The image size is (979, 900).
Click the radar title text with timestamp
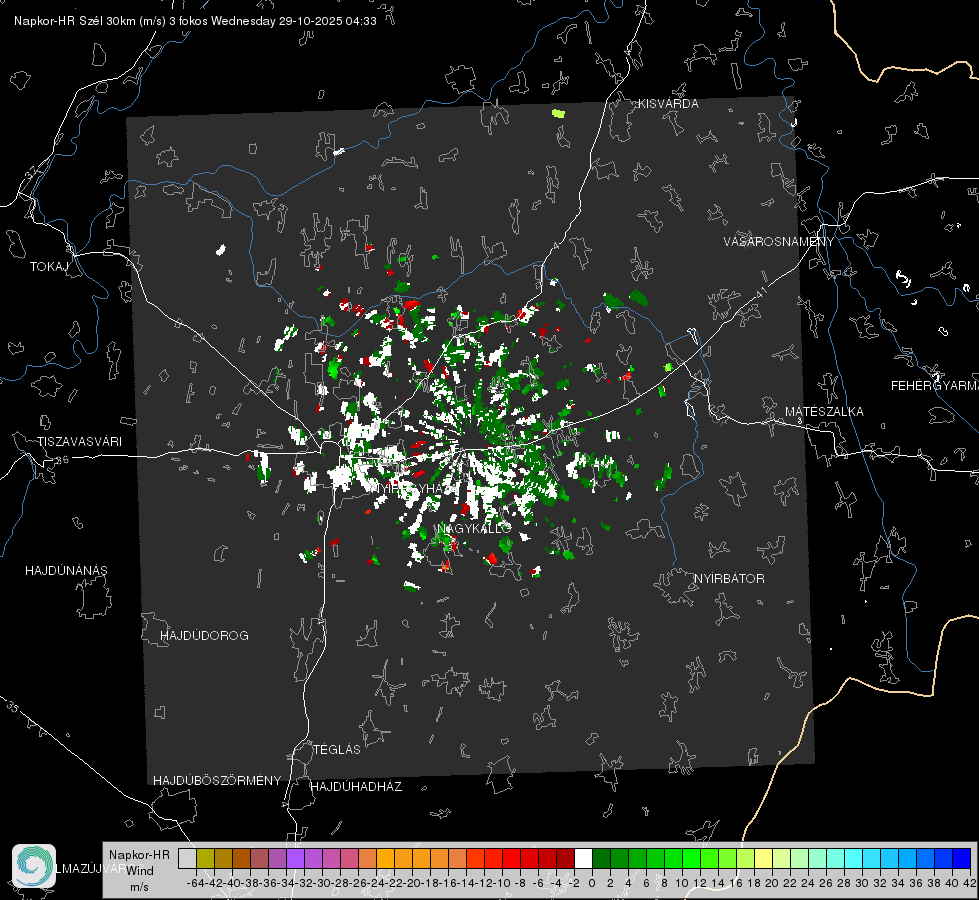pos(195,21)
